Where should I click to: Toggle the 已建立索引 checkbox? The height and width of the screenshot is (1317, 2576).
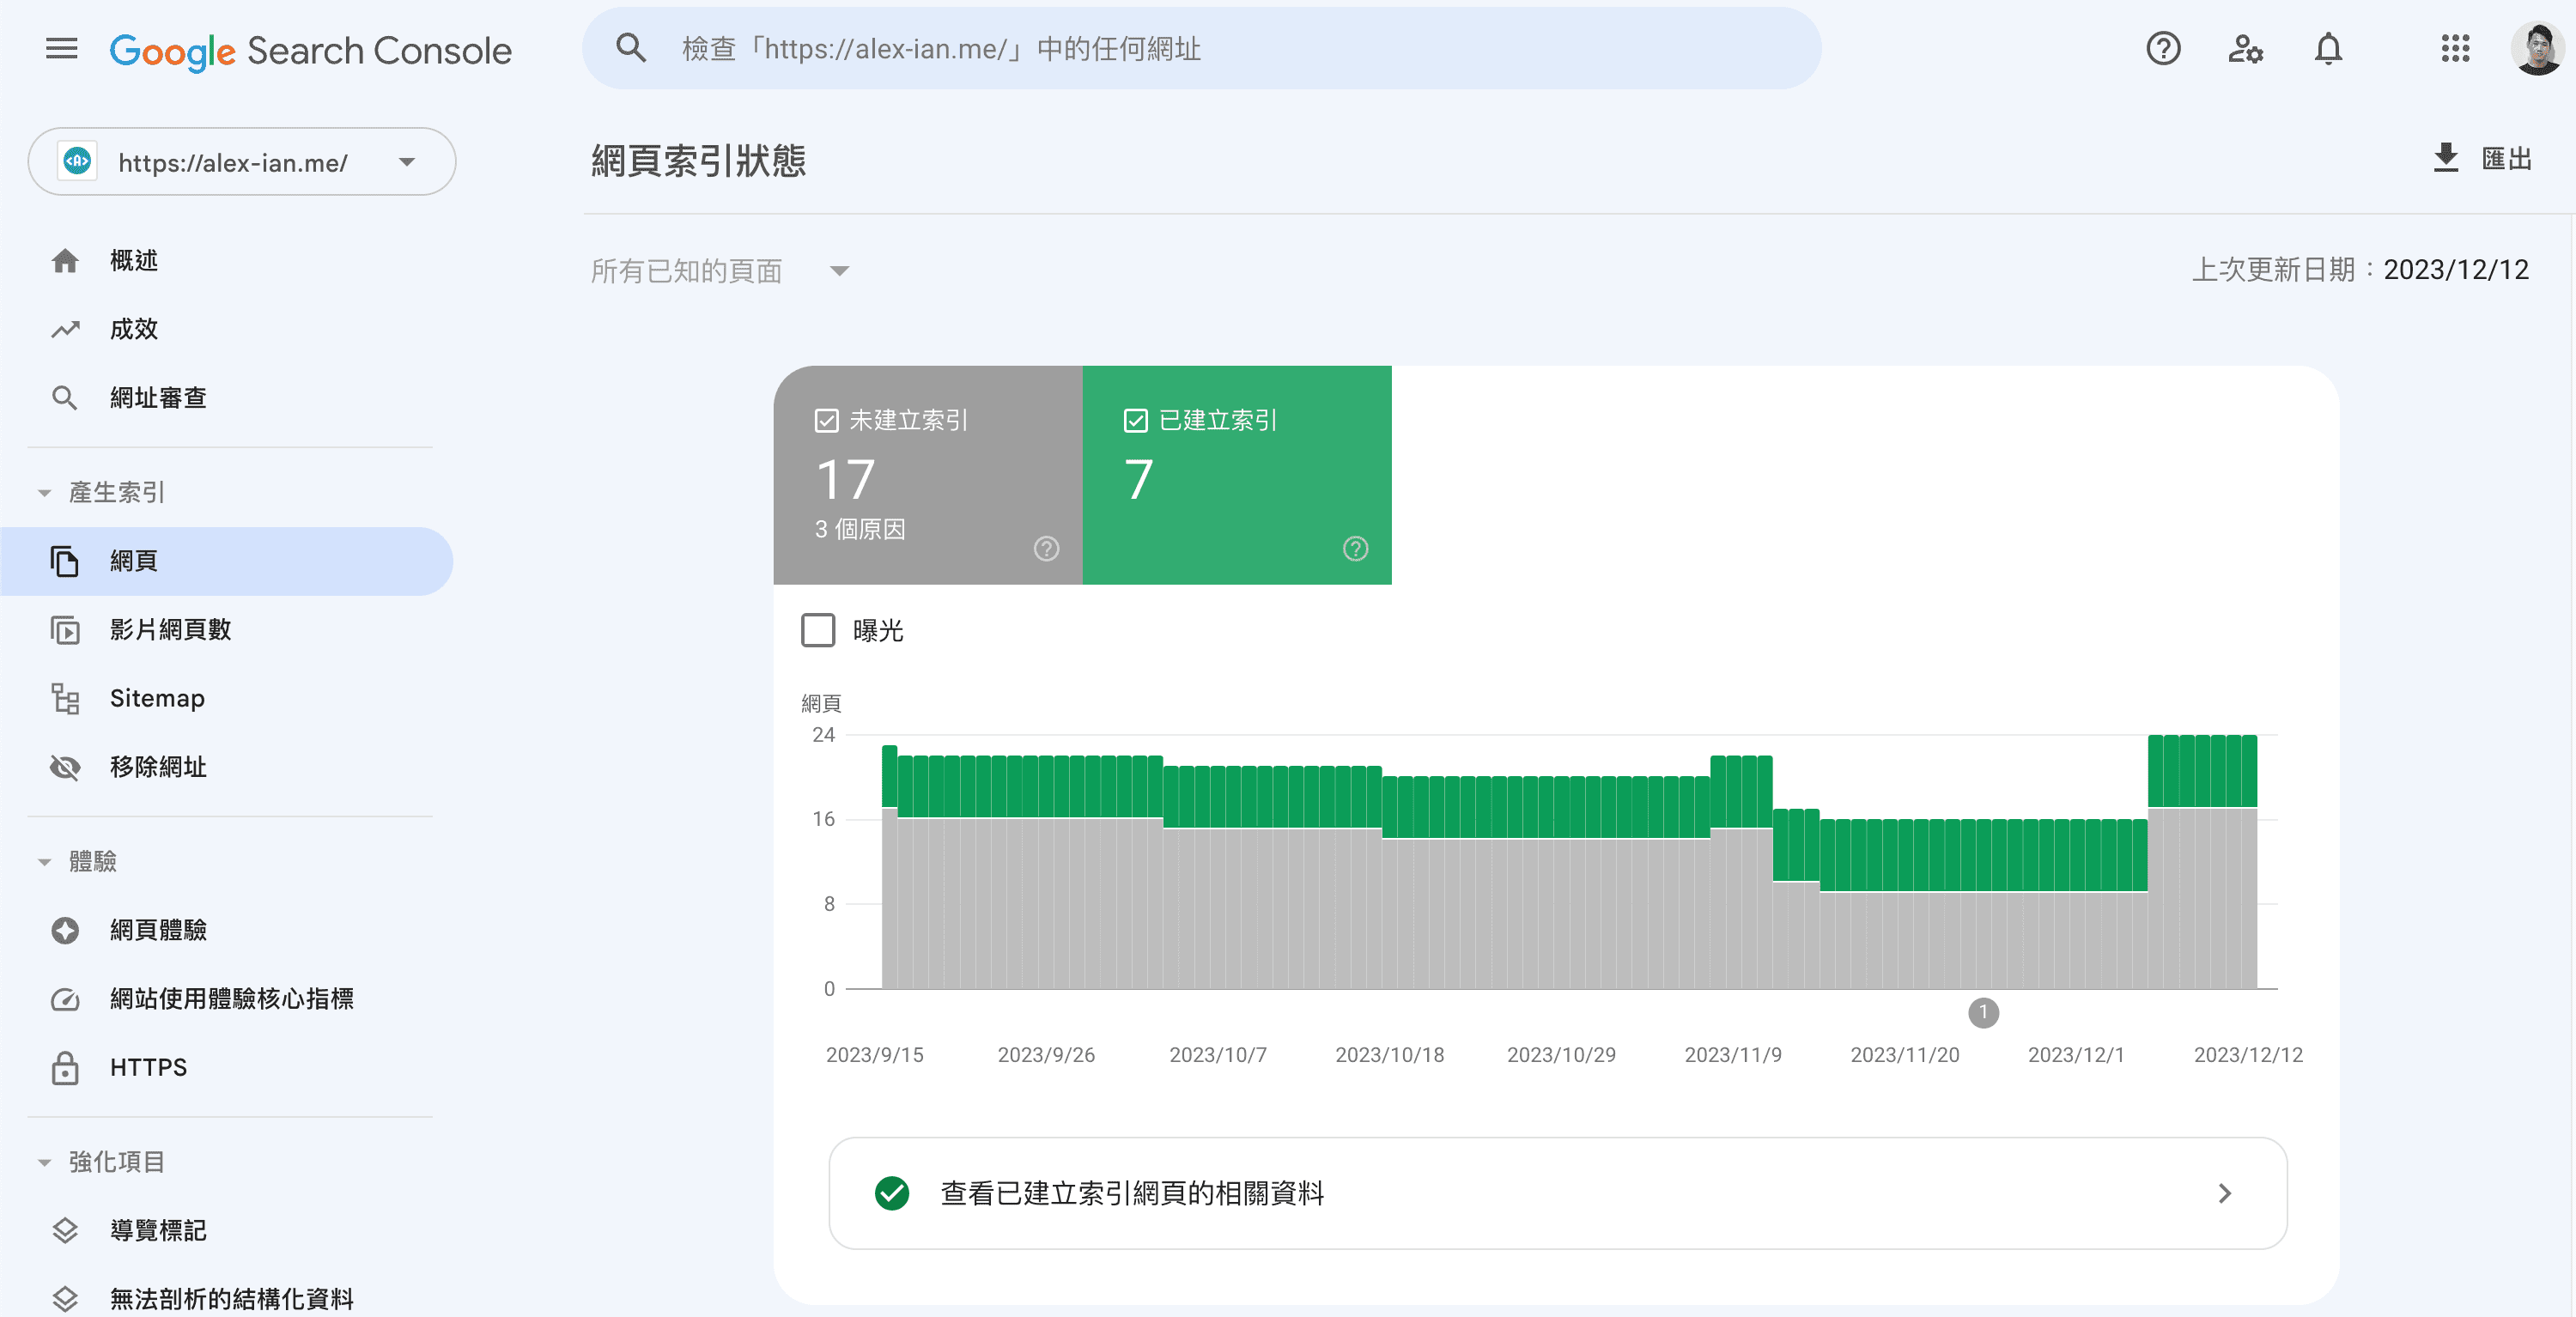click(x=1135, y=420)
